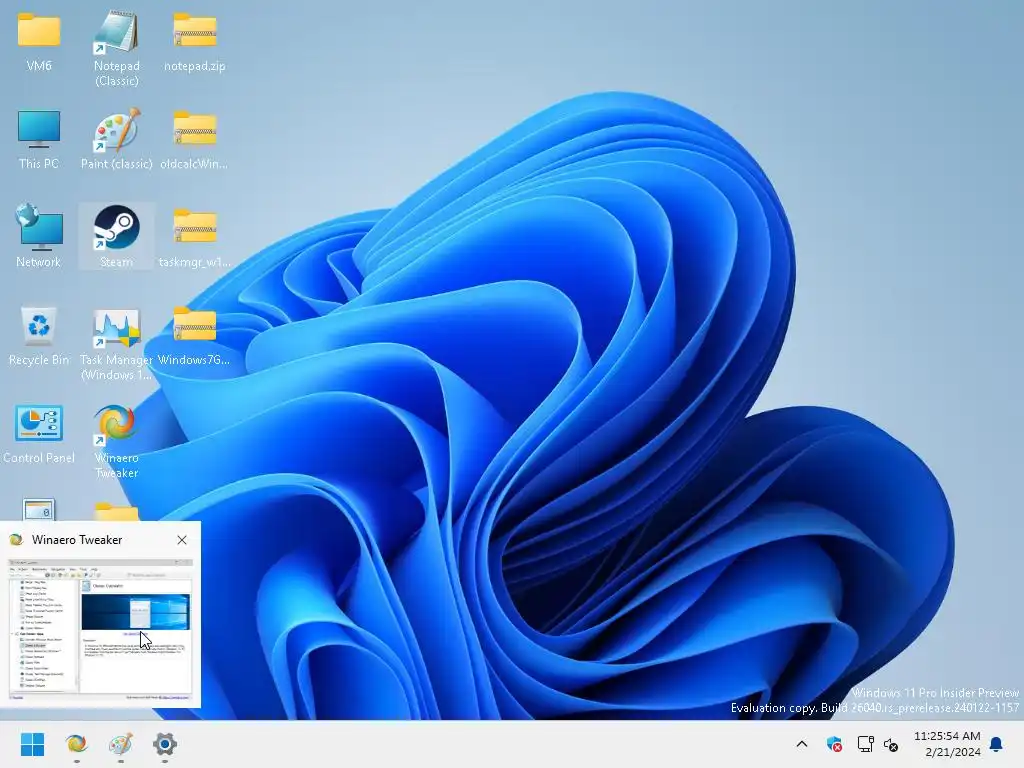Select the Winaero Tweaker window thumbnail
The height and width of the screenshot is (768, 1024).
100,630
